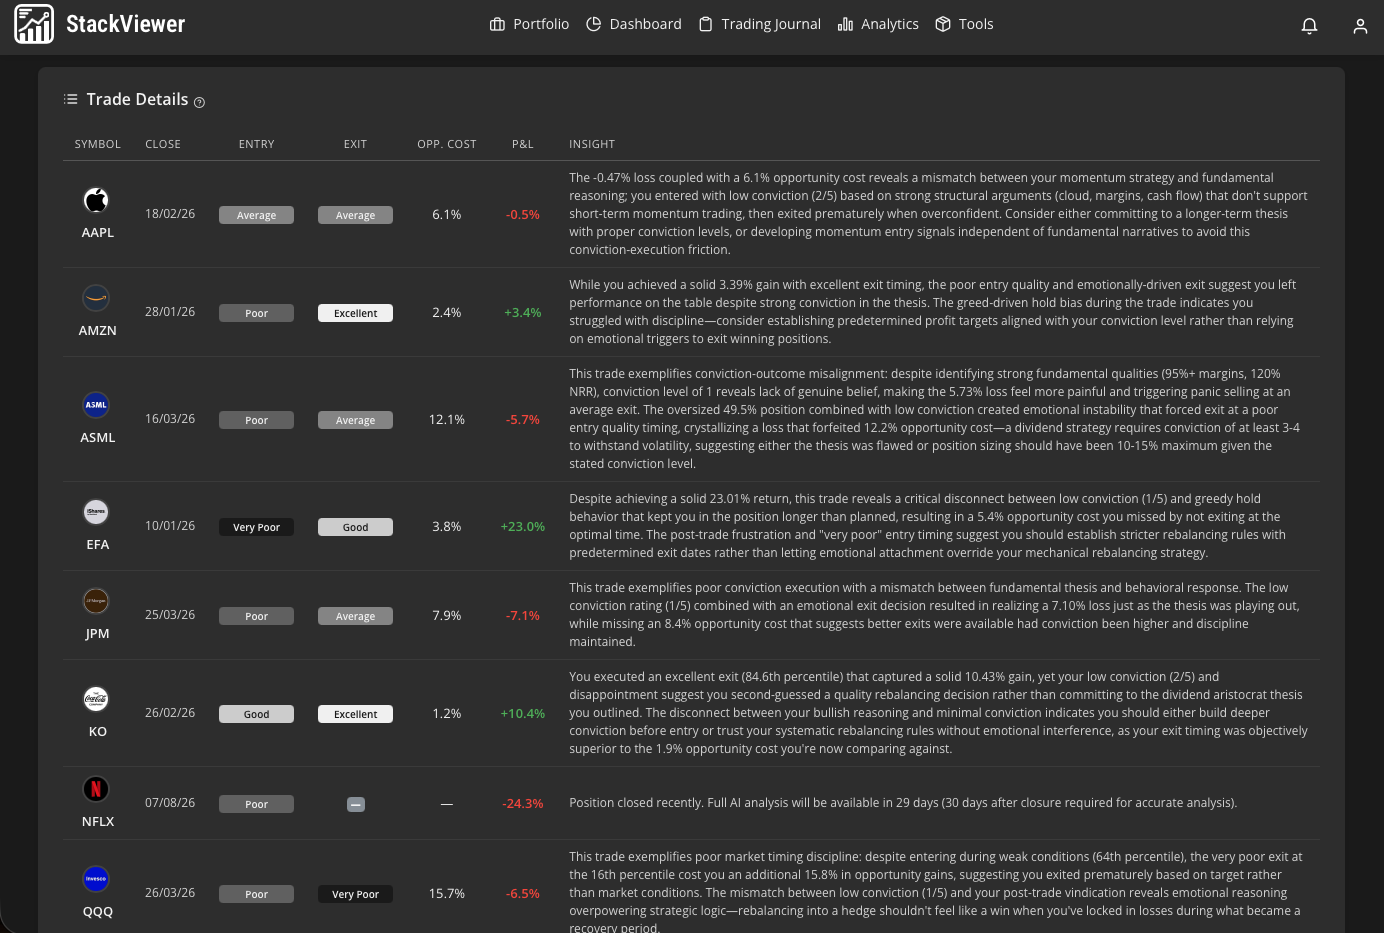Click JPM's Average exit badge
The image size is (1384, 933).
pyautogui.click(x=355, y=616)
